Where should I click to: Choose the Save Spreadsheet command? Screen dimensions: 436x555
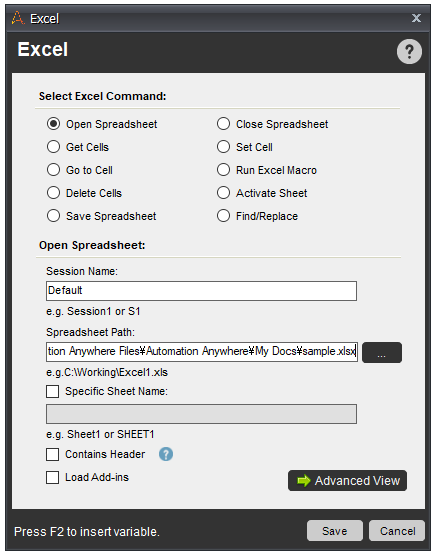point(53,216)
